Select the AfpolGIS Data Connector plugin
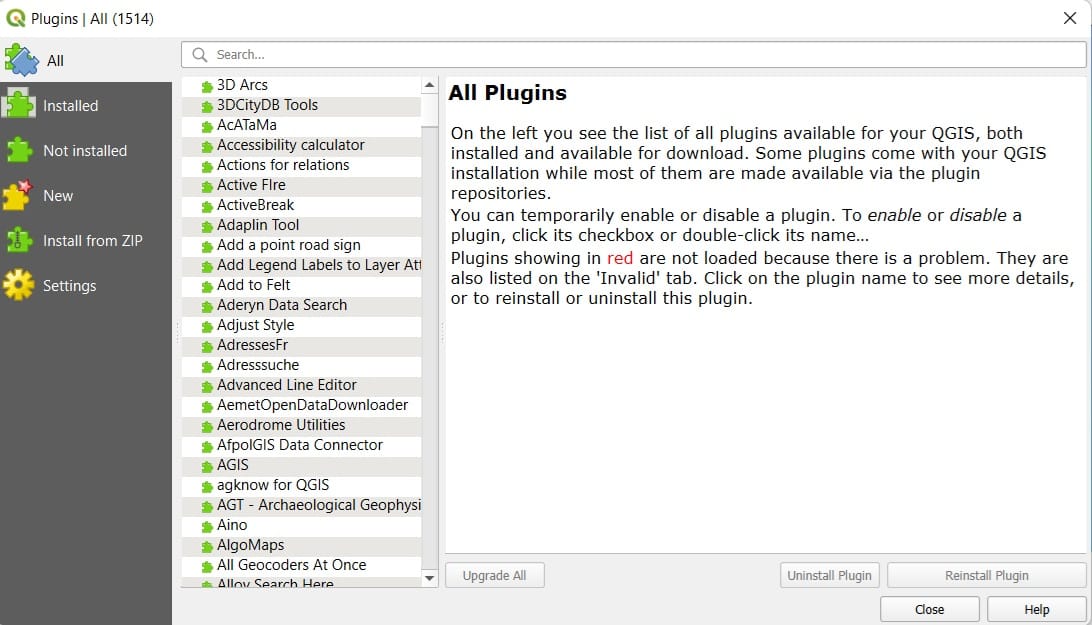 (x=302, y=445)
